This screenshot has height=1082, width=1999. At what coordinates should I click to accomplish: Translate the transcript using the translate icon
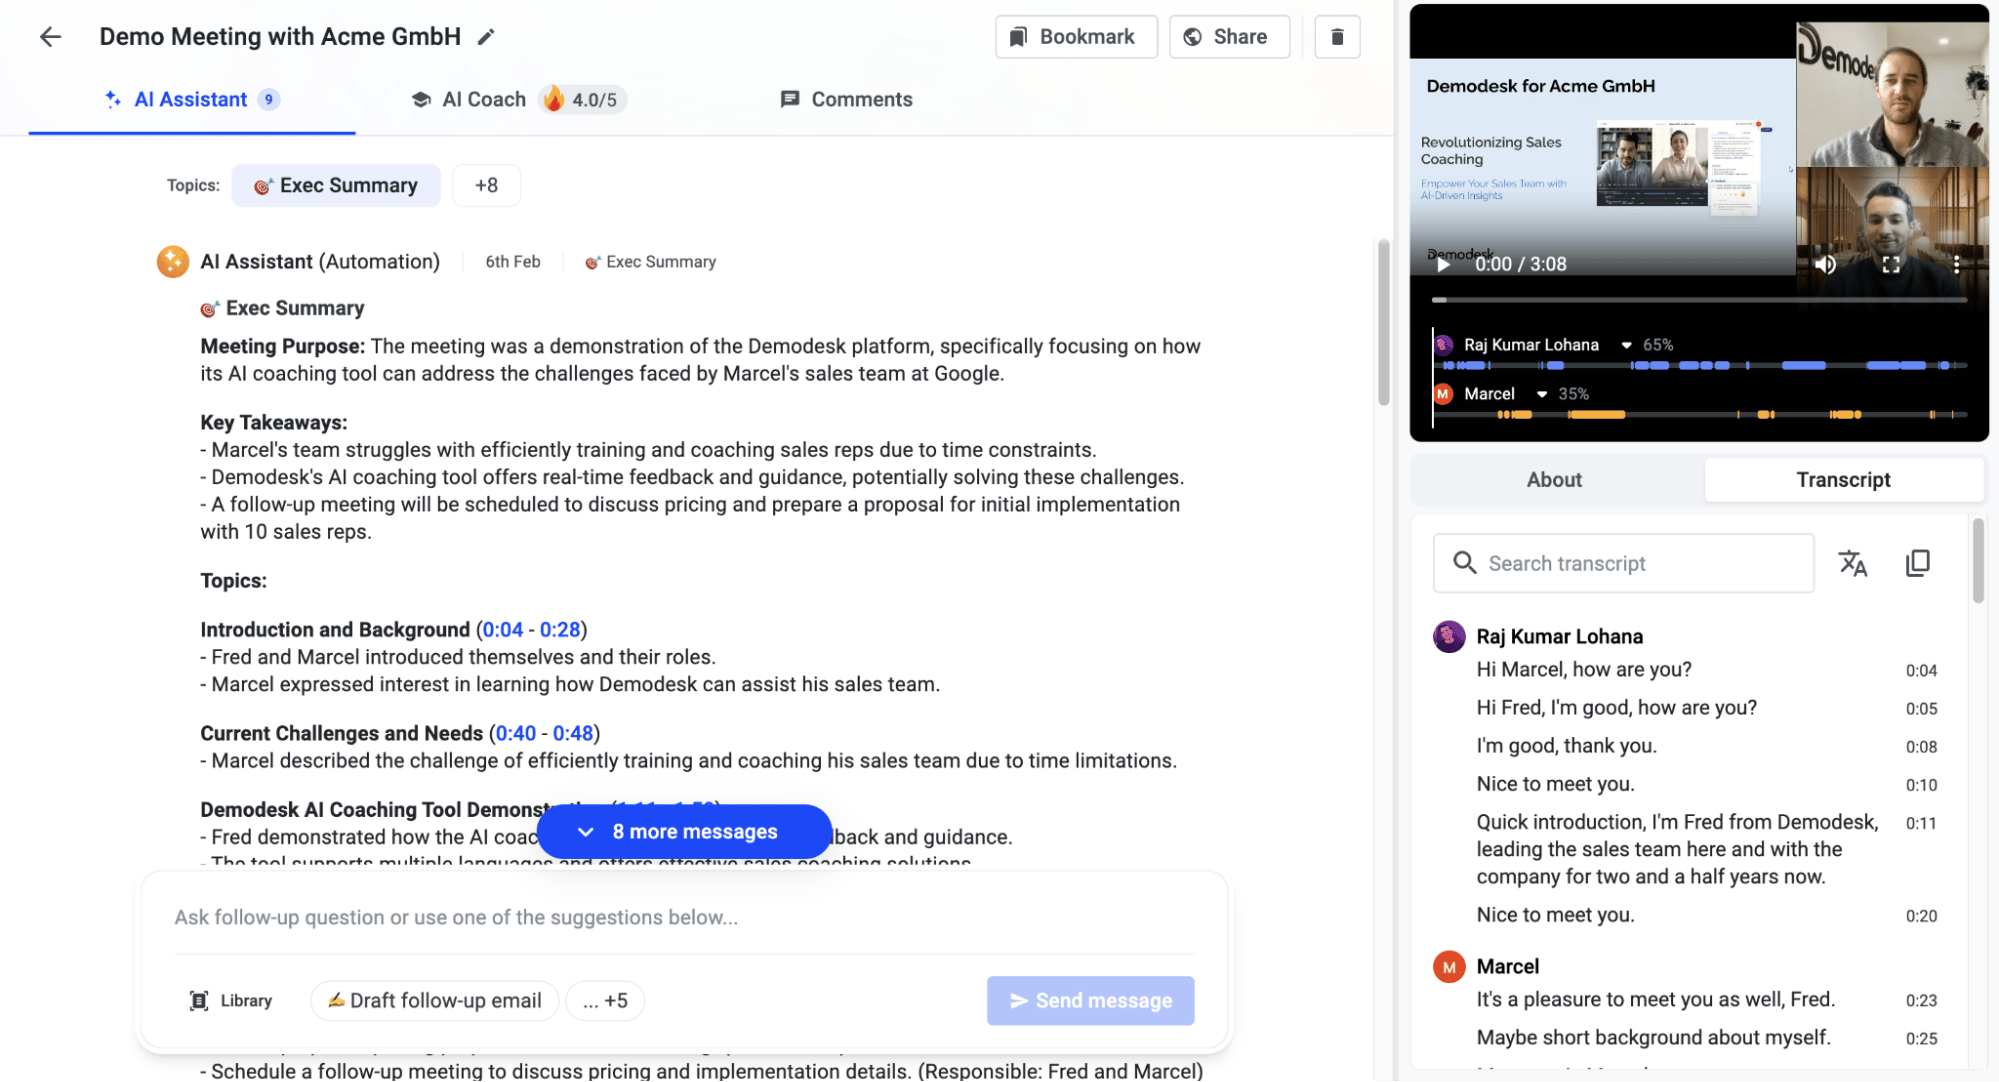coord(1852,563)
